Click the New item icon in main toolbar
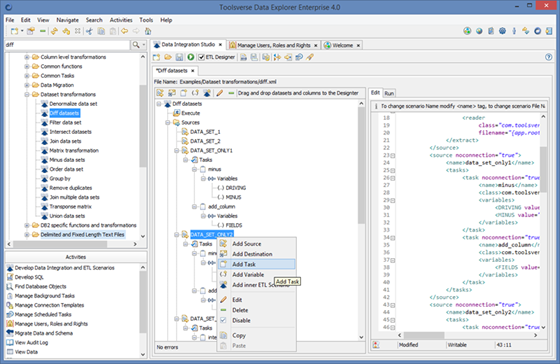The width and height of the screenshot is (560, 364). point(14,31)
